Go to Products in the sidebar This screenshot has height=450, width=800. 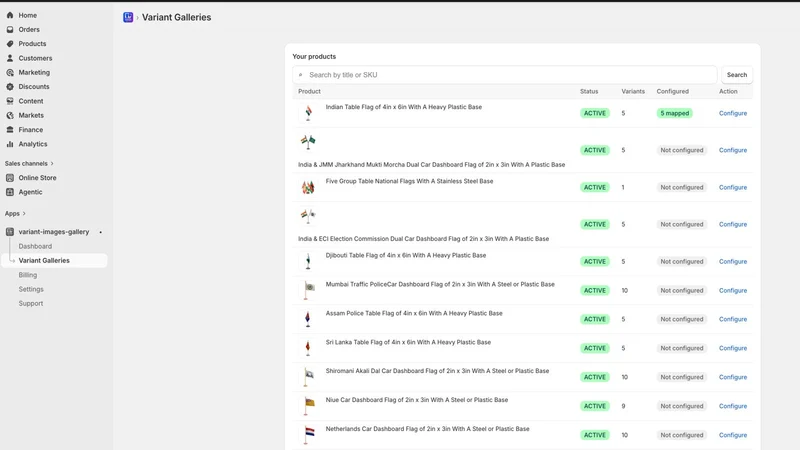32,44
